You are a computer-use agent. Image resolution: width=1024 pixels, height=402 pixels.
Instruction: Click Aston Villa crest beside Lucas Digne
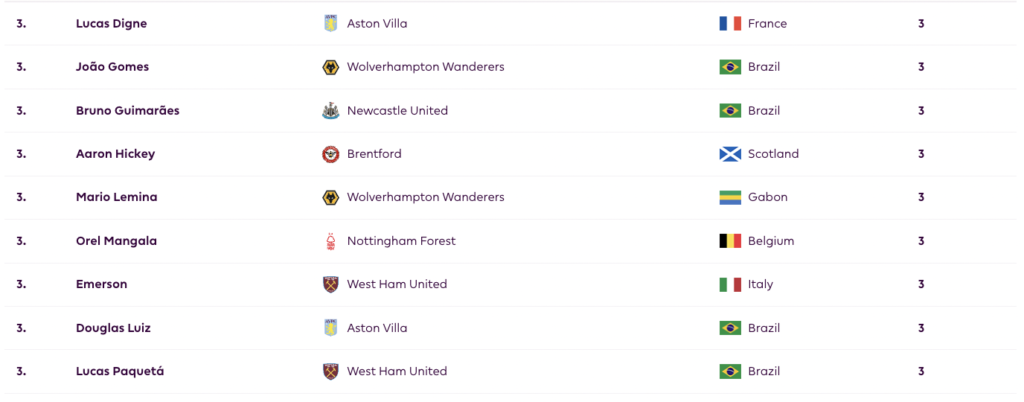(330, 24)
